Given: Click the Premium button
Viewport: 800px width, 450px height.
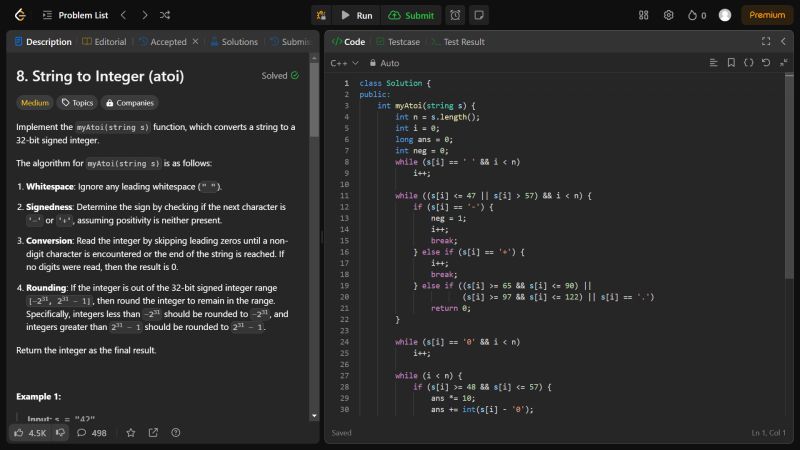Looking at the screenshot, I should pyautogui.click(x=767, y=15).
